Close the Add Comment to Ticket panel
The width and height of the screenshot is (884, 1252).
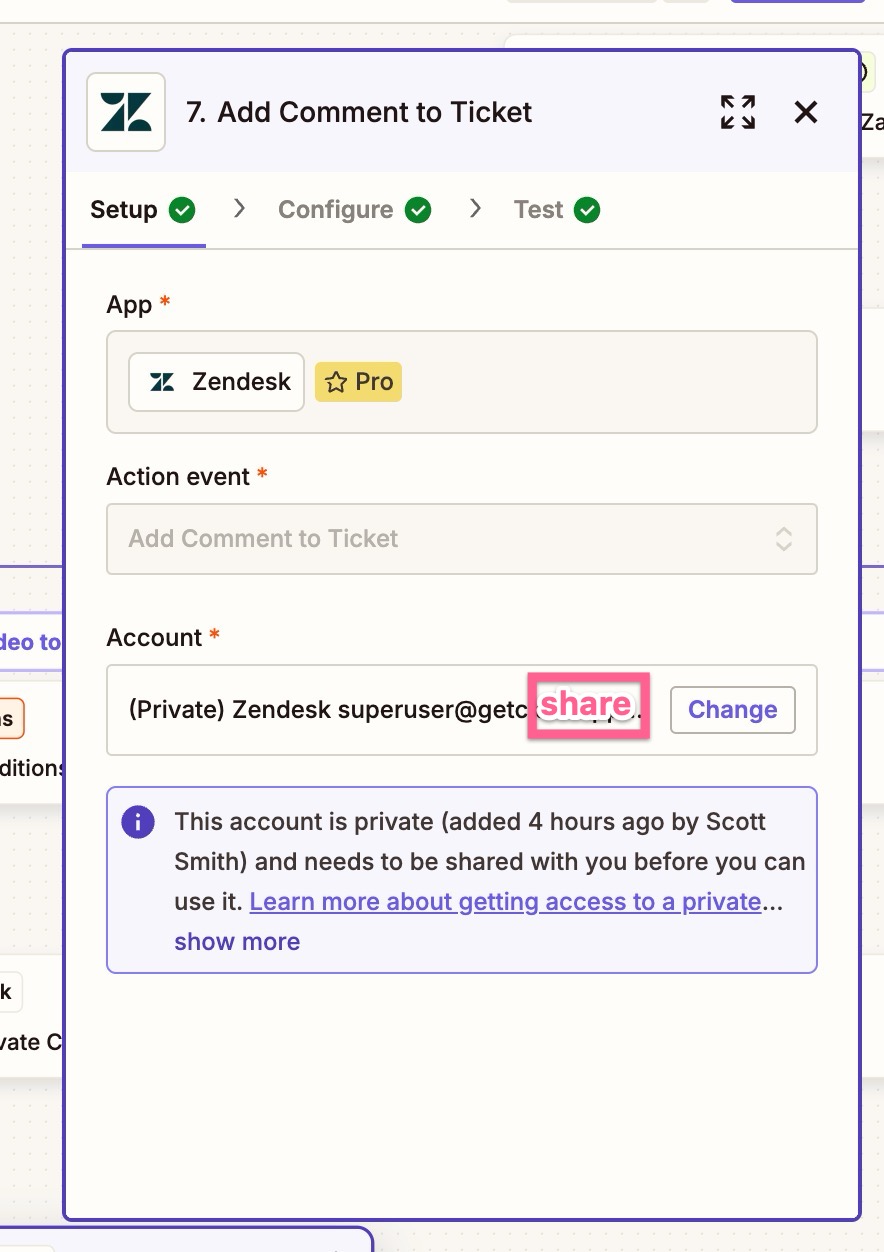pos(806,112)
